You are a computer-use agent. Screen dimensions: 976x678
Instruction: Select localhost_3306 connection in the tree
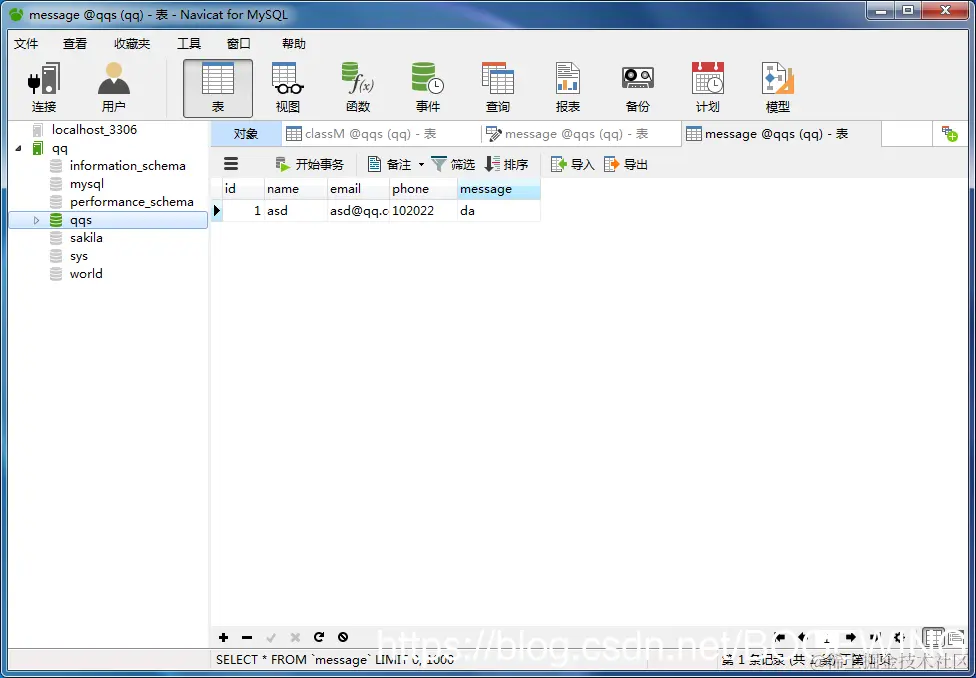(94, 129)
